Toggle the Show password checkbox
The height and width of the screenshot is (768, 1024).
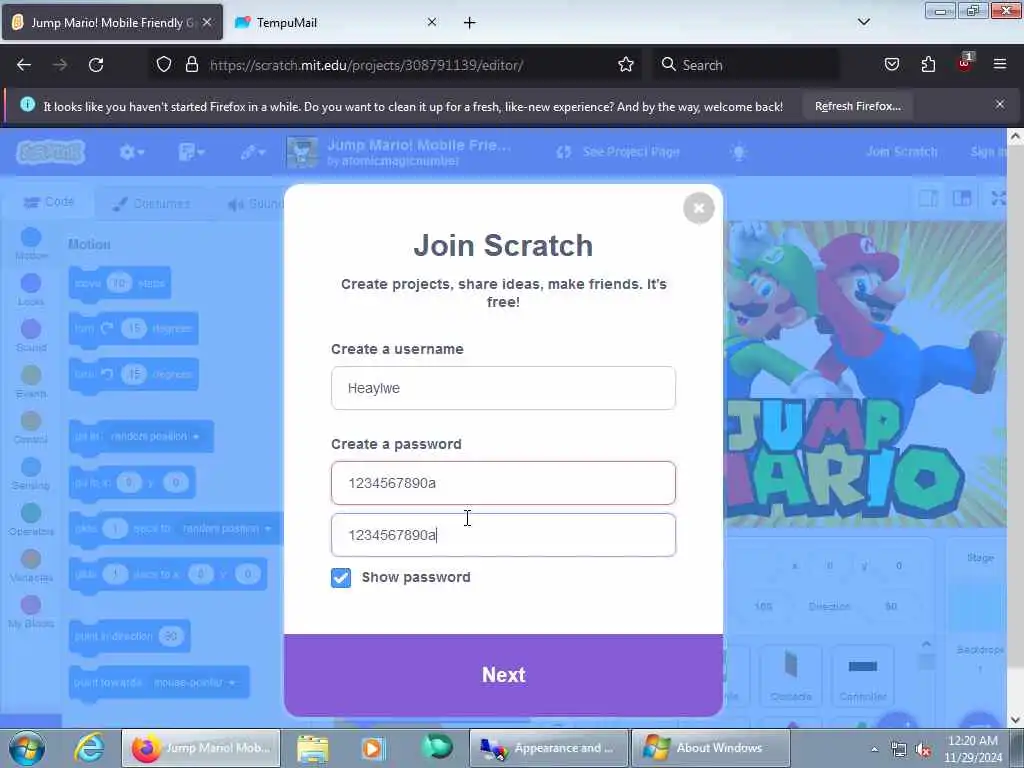point(341,577)
